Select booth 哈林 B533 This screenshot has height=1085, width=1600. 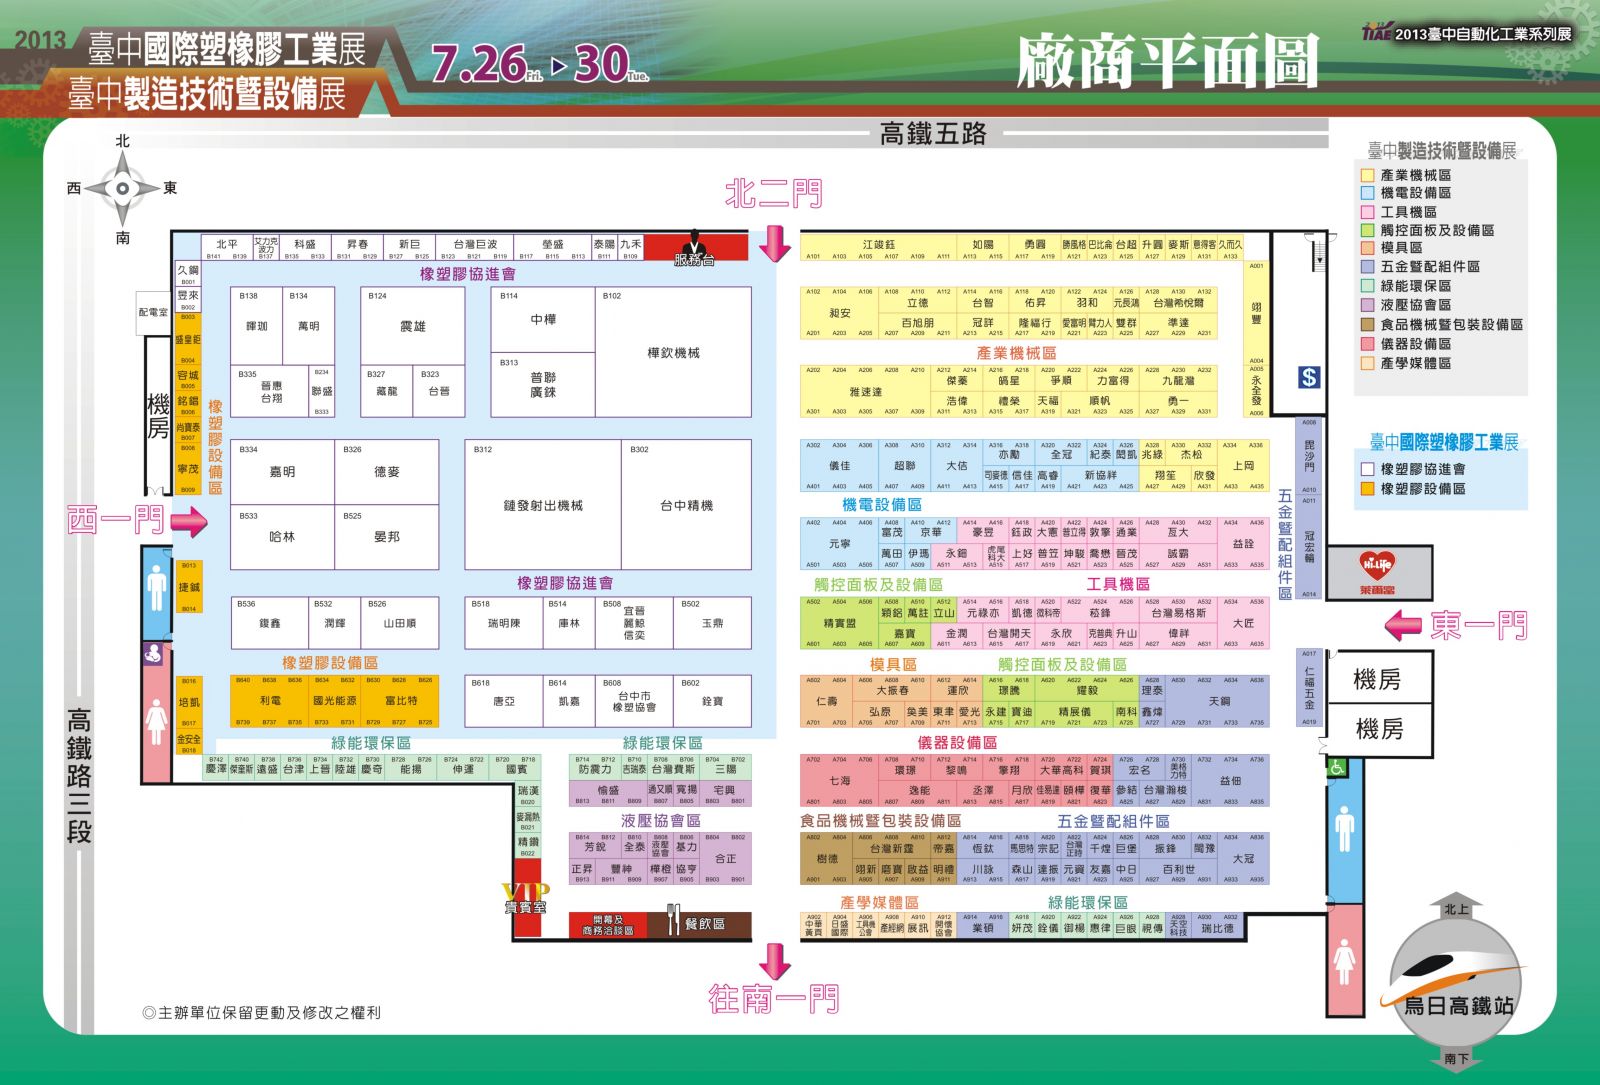(x=283, y=537)
